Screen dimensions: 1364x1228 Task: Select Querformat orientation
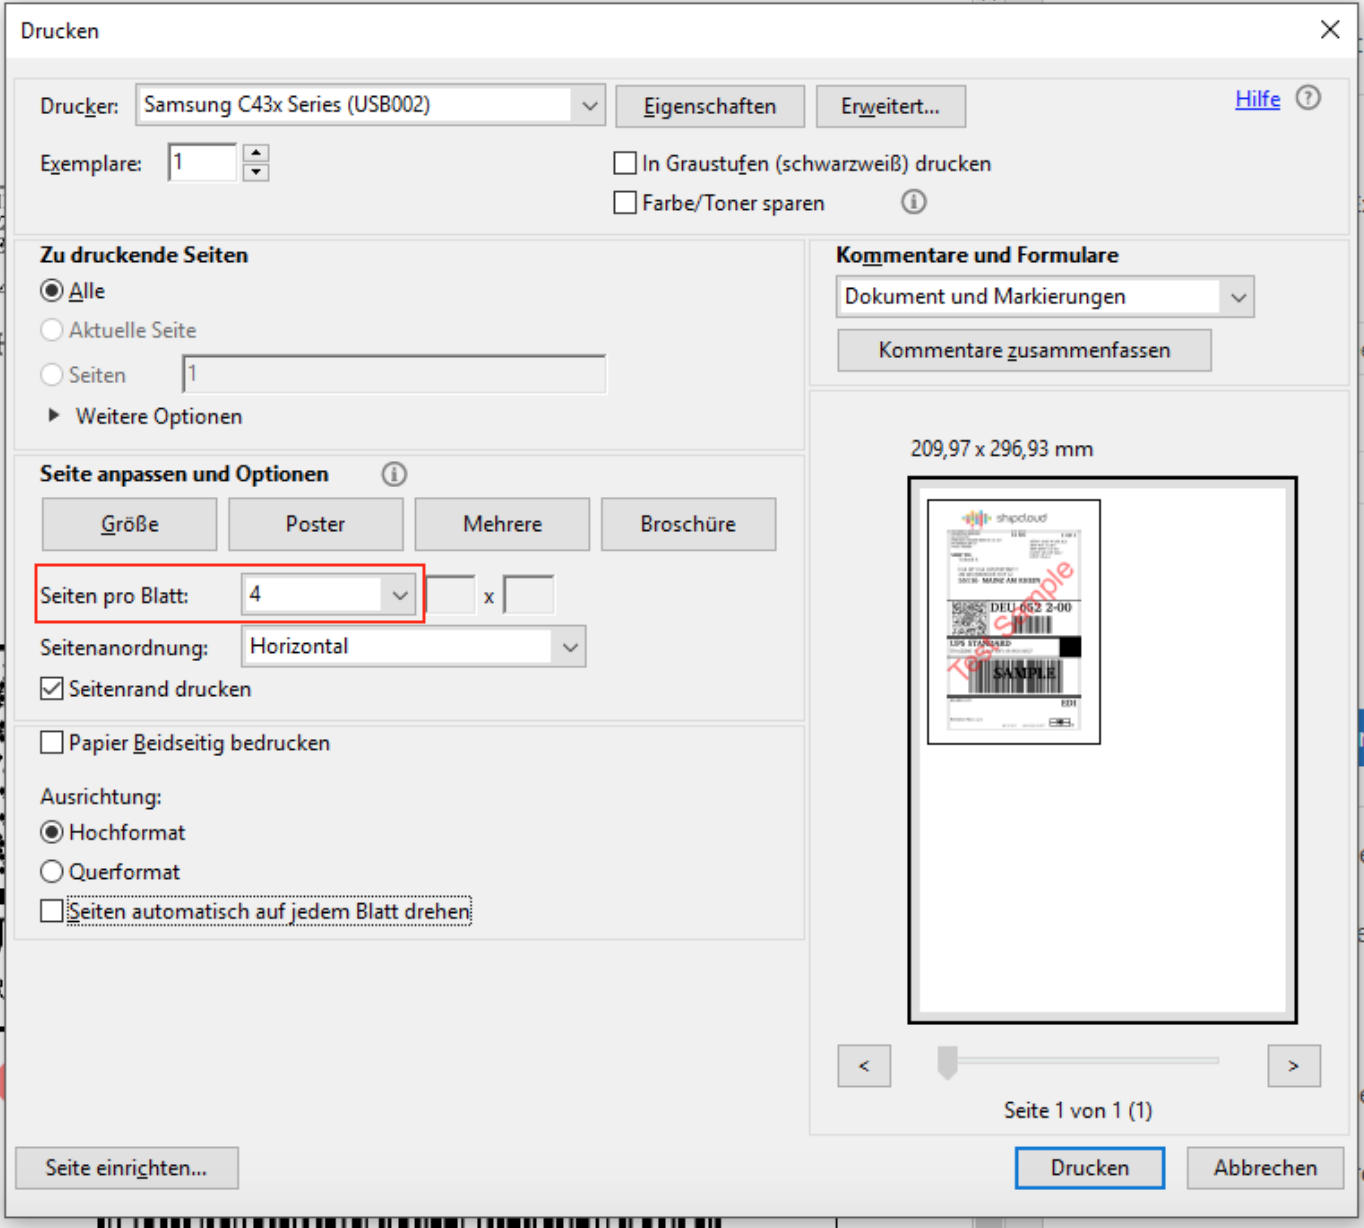coord(52,872)
